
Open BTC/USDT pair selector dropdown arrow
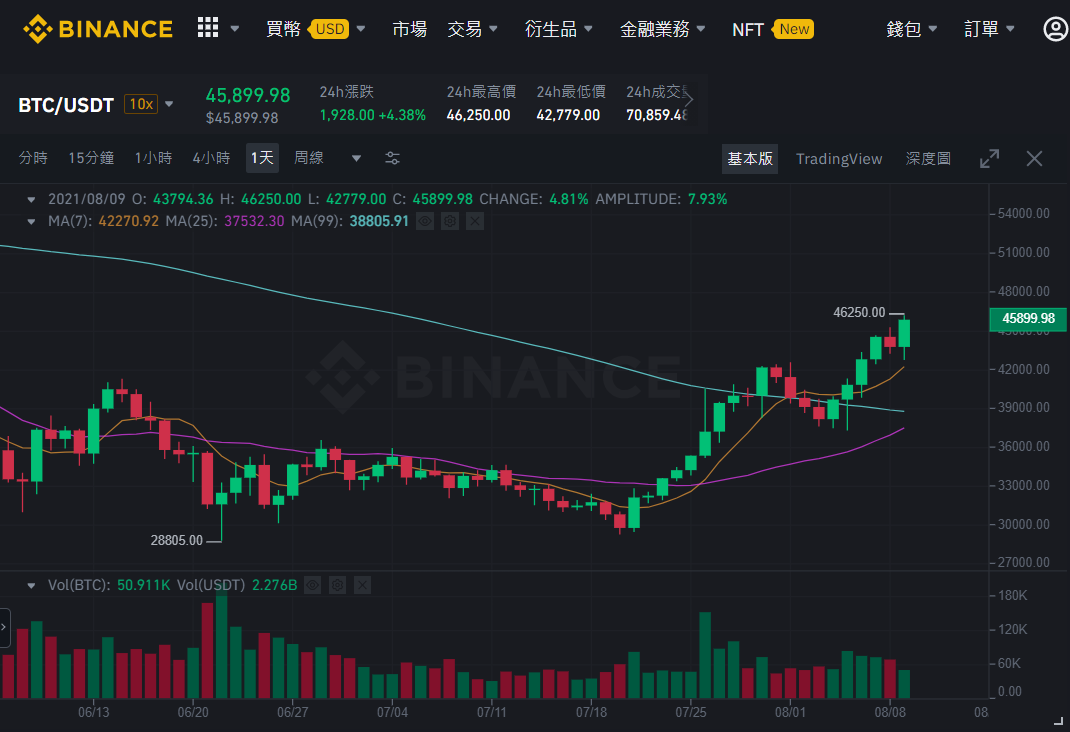[x=169, y=104]
